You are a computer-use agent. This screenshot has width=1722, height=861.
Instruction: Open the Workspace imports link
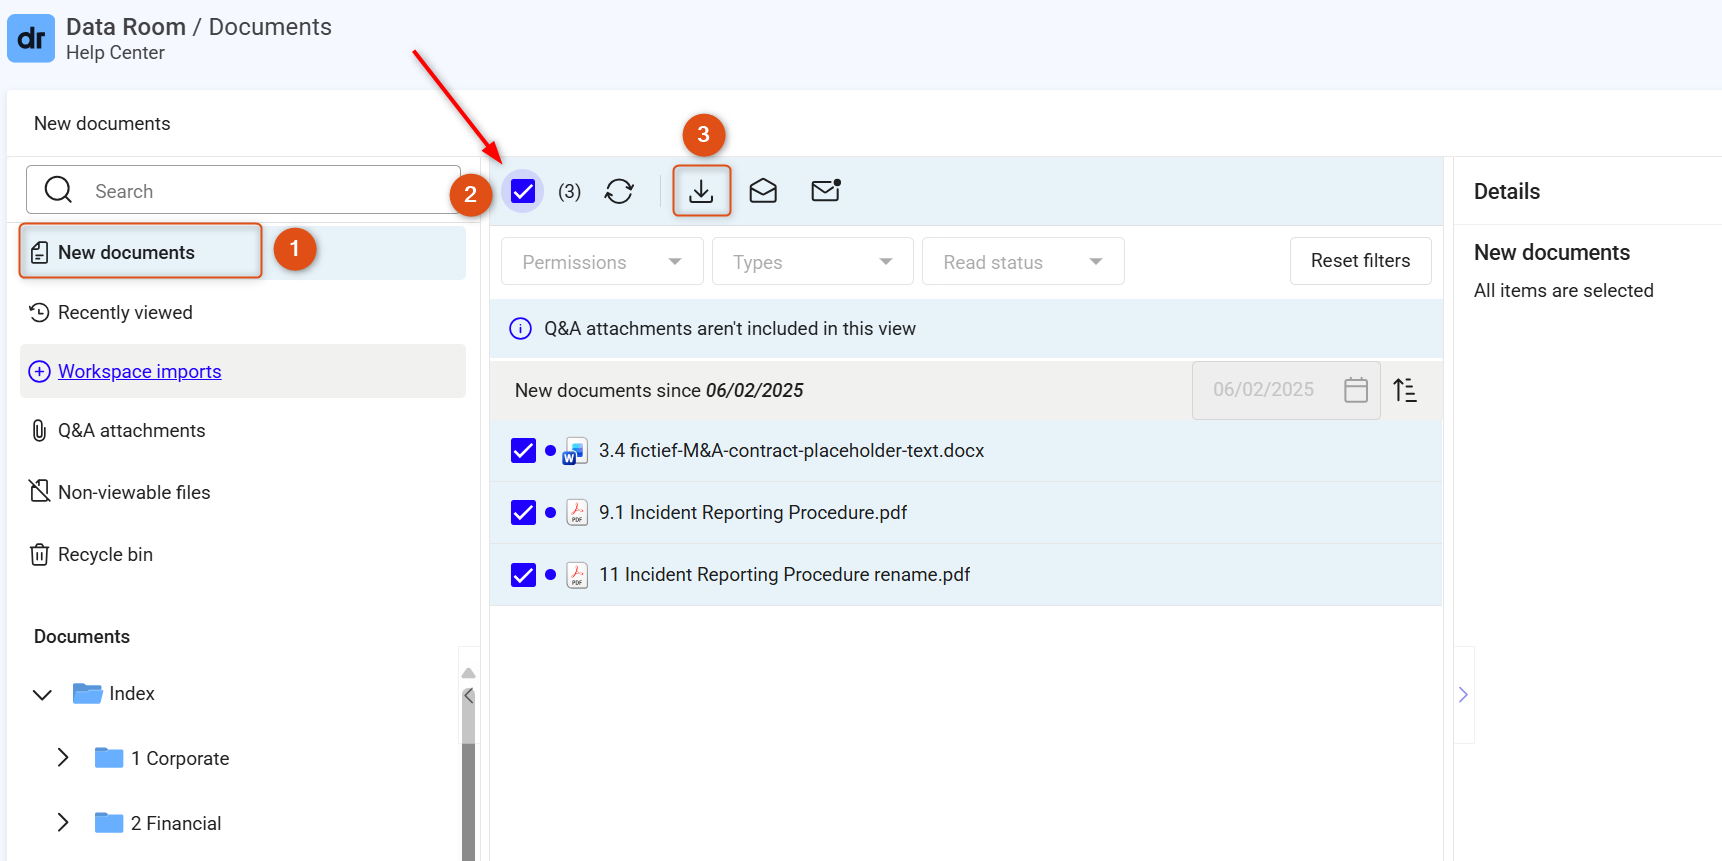coord(139,371)
